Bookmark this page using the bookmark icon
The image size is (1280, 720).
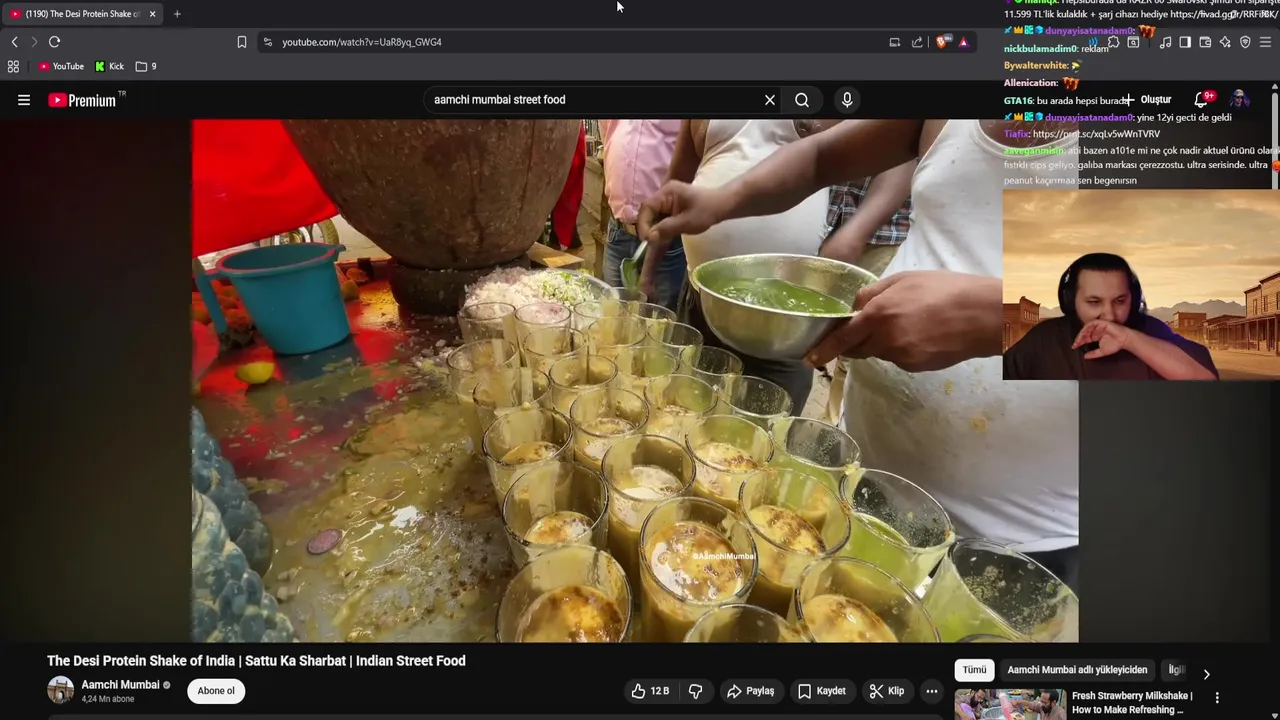pyautogui.click(x=241, y=42)
